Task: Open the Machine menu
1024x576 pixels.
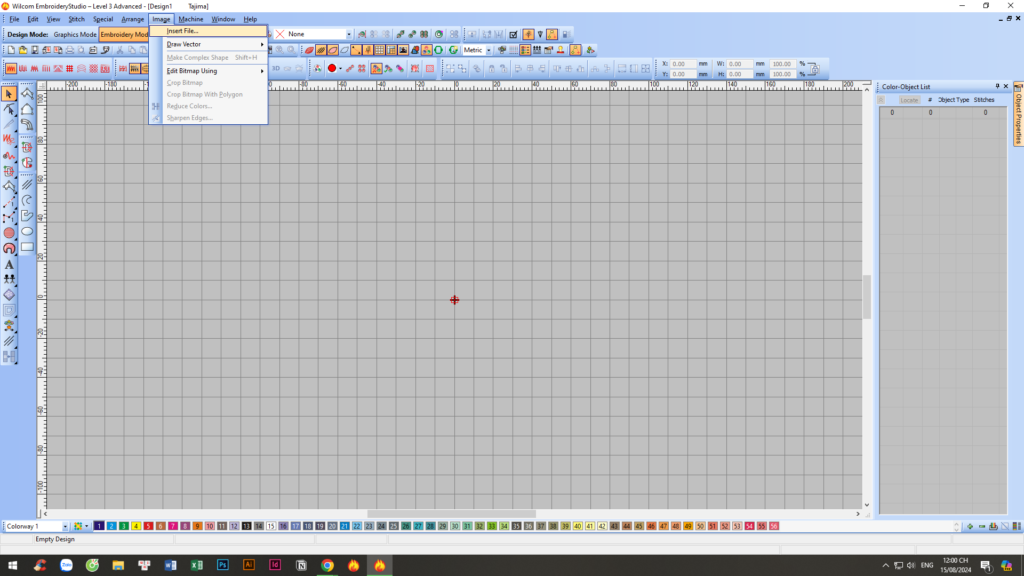Action: (191, 19)
